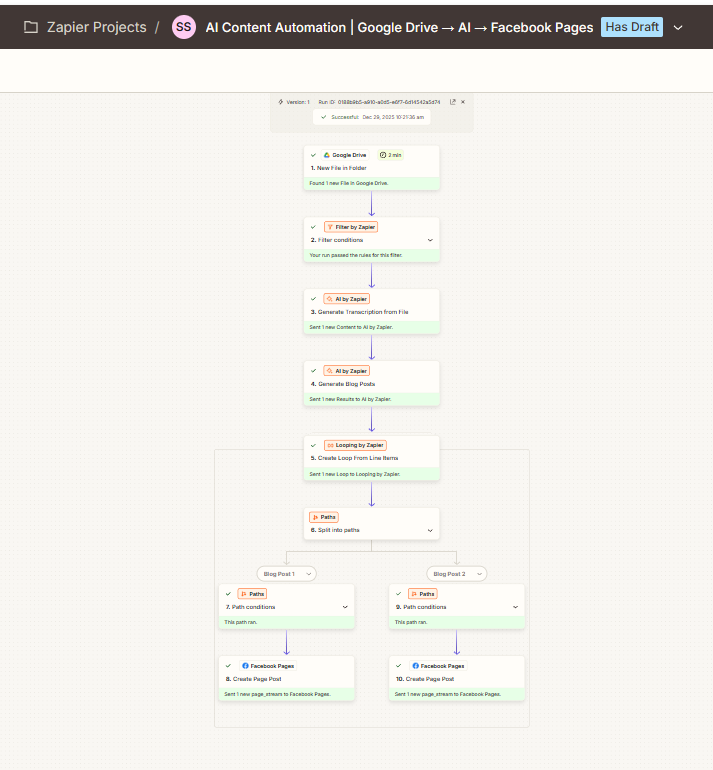The width and height of the screenshot is (713, 770).
Task: Click the Has Draft badge
Action: click(x=632, y=27)
